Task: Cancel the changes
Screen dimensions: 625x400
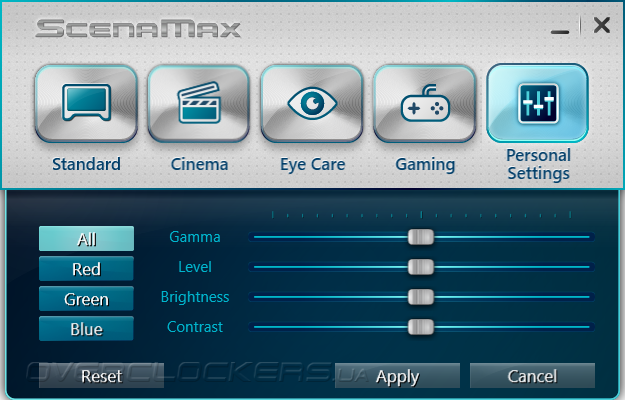Action: pyautogui.click(x=533, y=376)
